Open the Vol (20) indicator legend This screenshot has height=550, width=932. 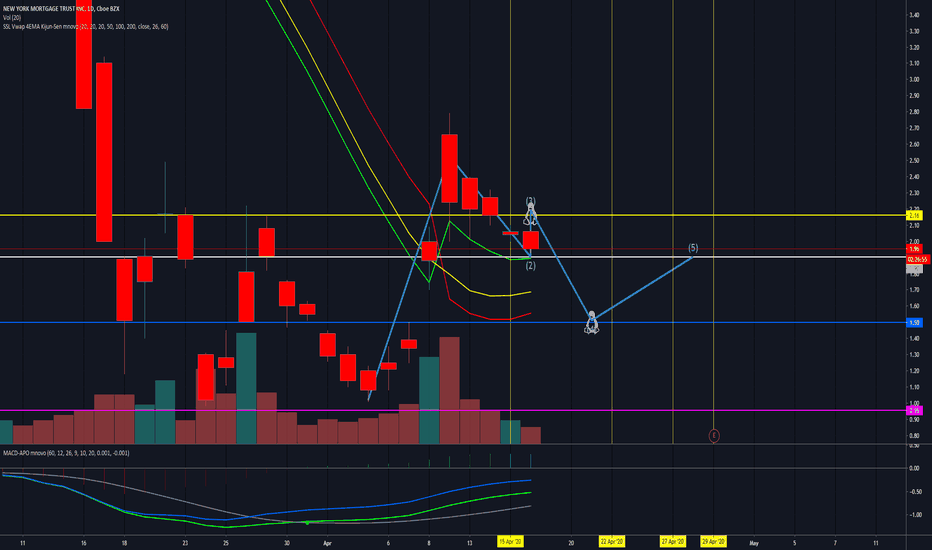(x=12, y=18)
